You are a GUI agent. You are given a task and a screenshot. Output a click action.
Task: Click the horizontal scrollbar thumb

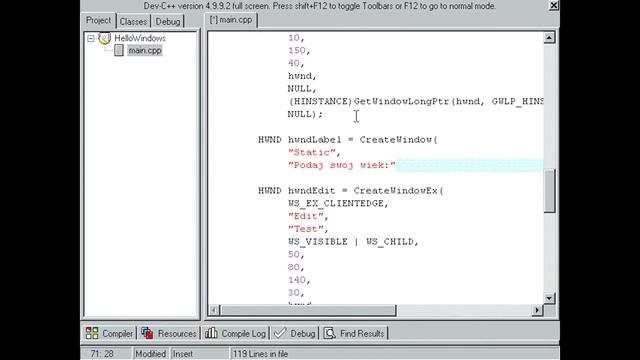pyautogui.click(x=308, y=311)
